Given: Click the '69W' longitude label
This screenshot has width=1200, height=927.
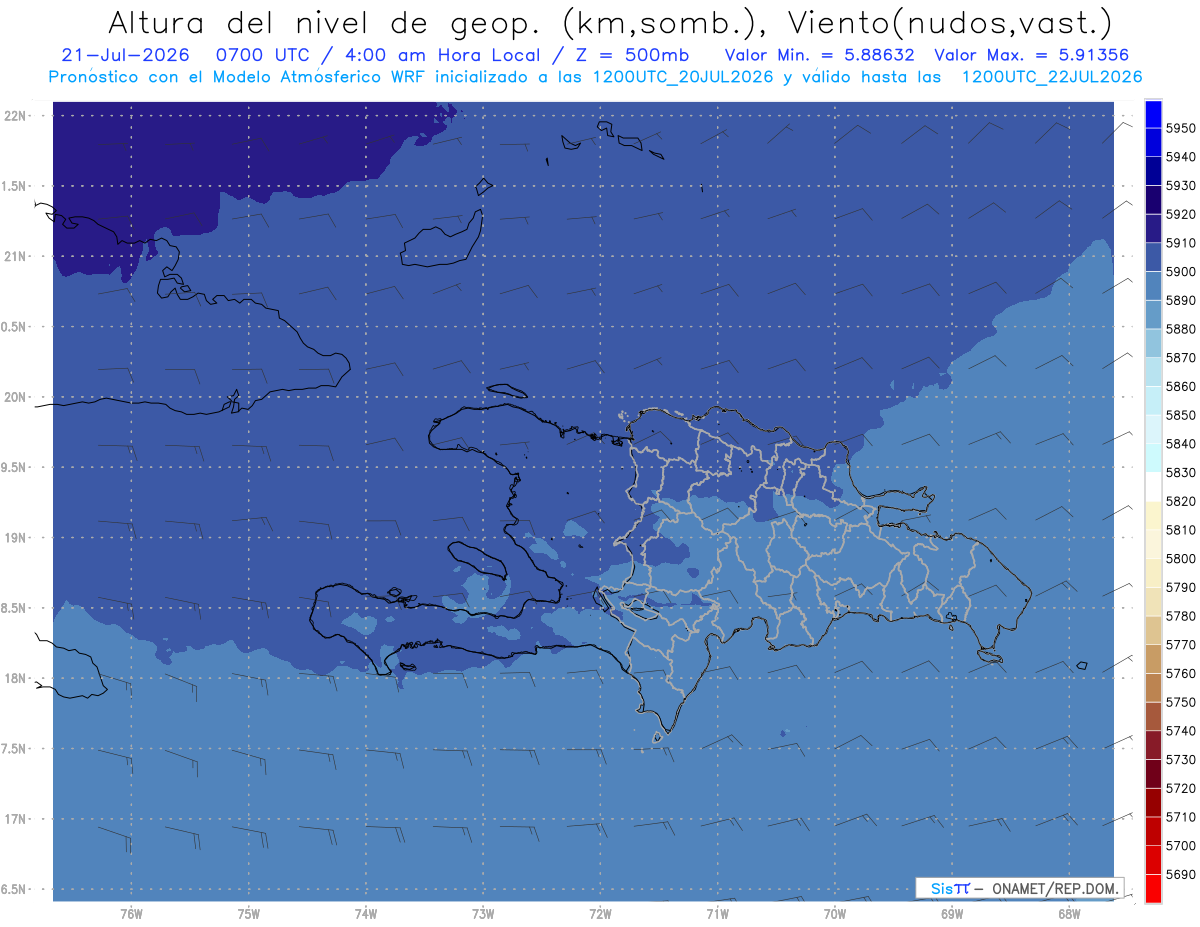Looking at the screenshot, I should 952,914.
